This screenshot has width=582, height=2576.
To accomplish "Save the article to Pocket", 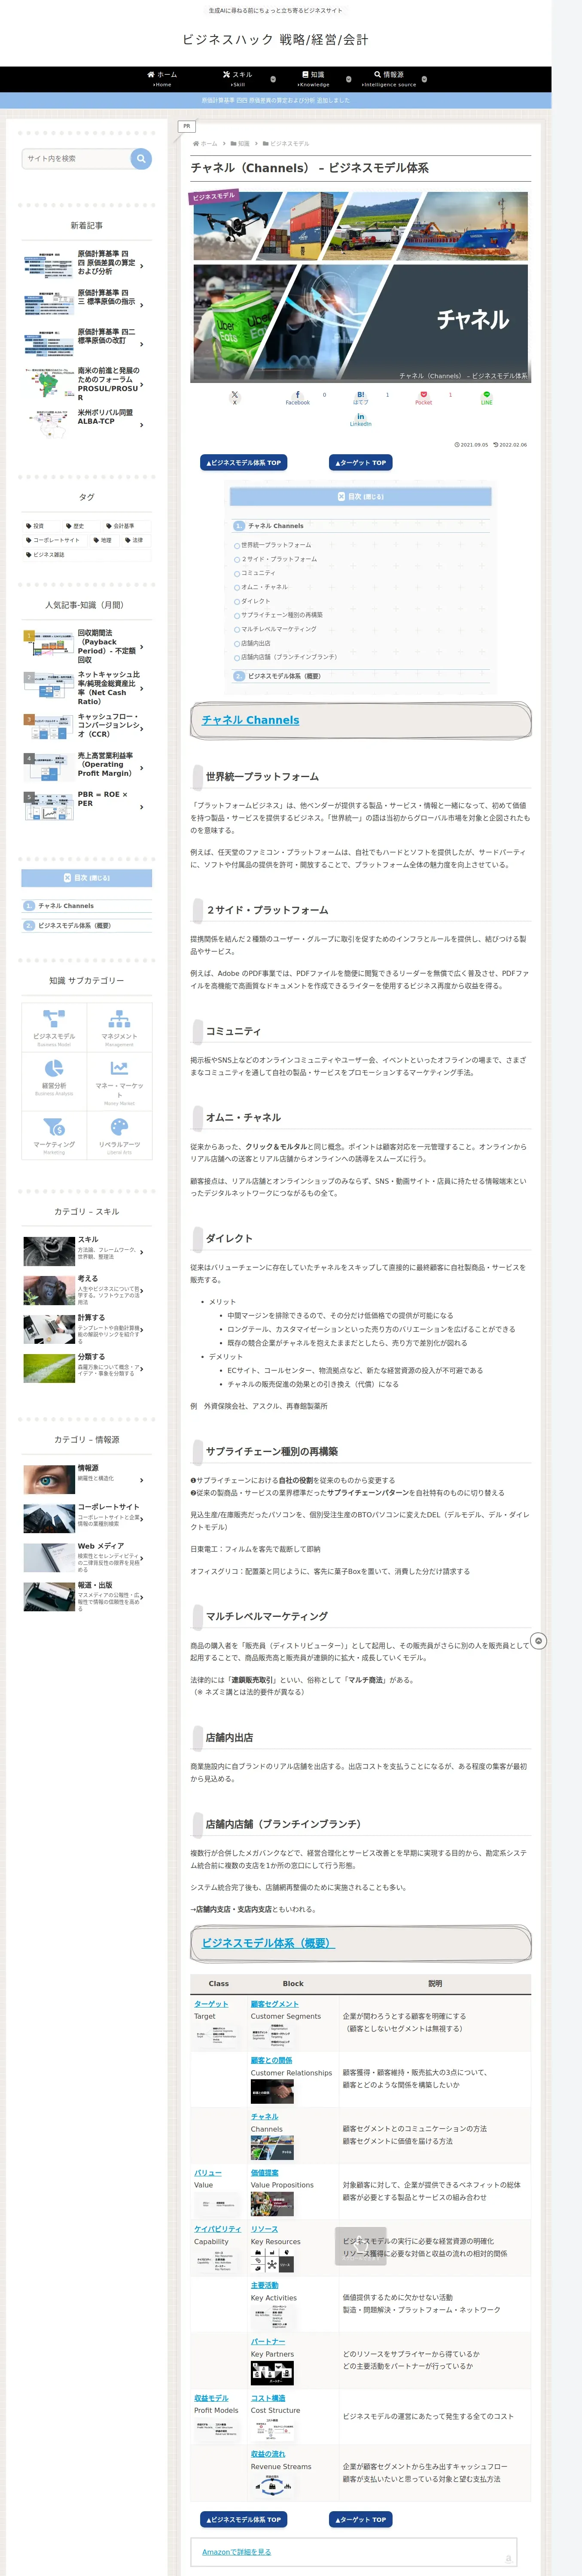I will [x=424, y=398].
